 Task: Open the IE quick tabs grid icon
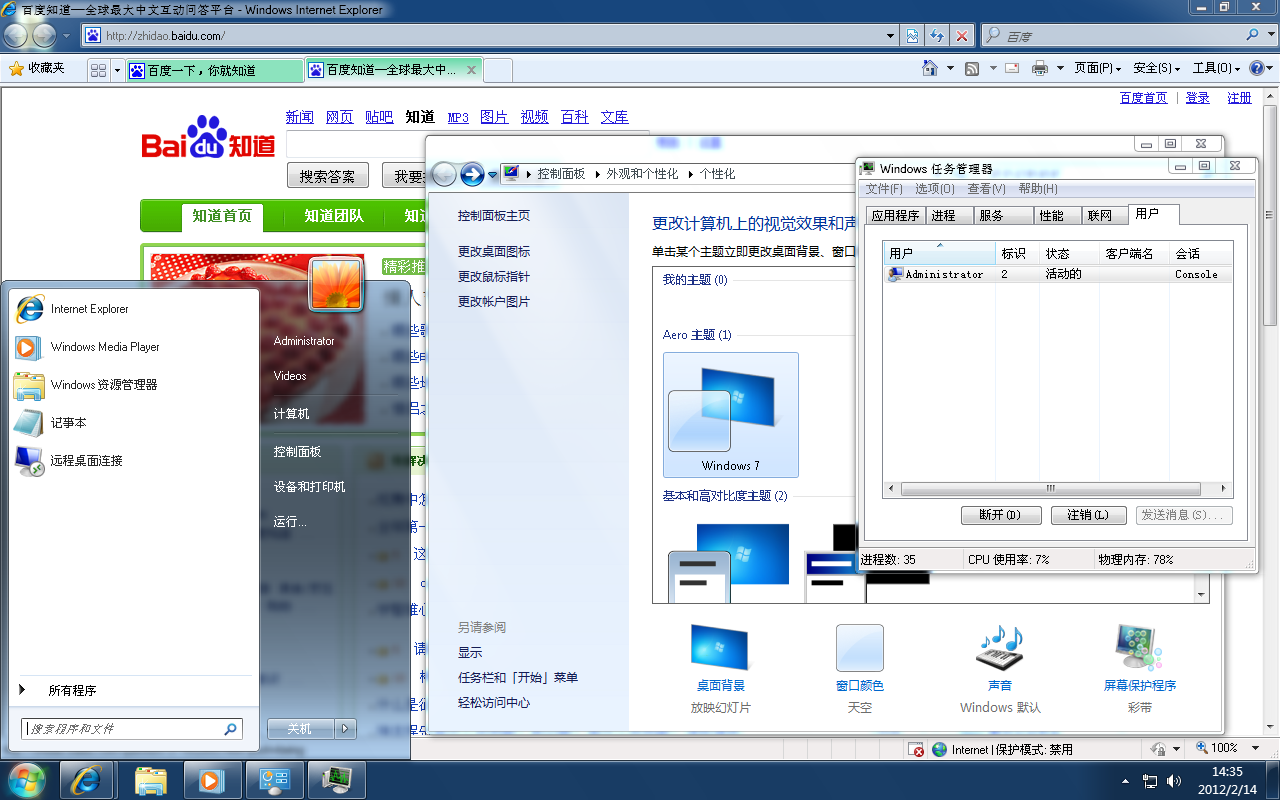tap(98, 70)
